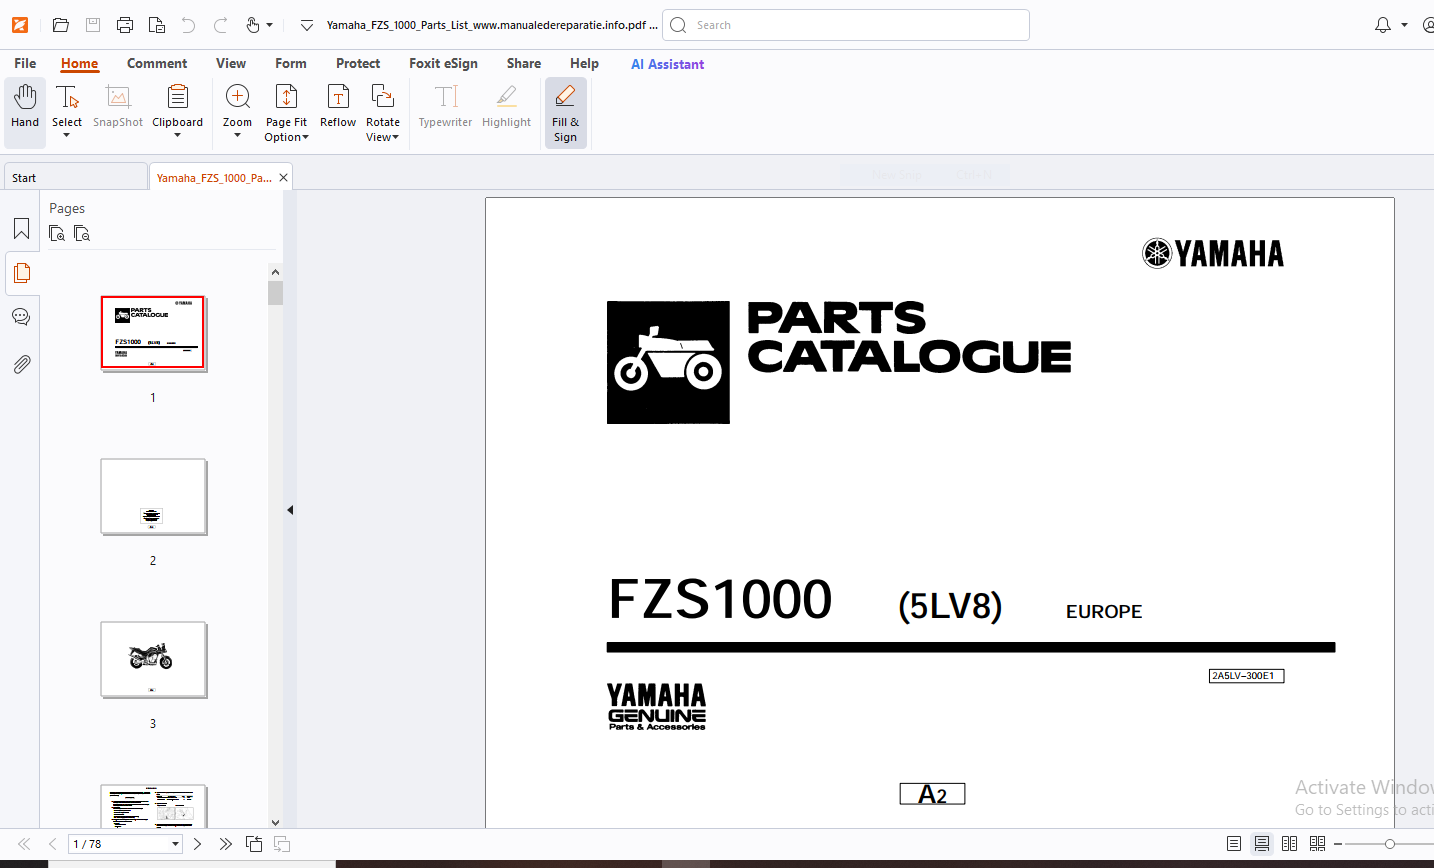Open the AI Assistant

(x=667, y=64)
